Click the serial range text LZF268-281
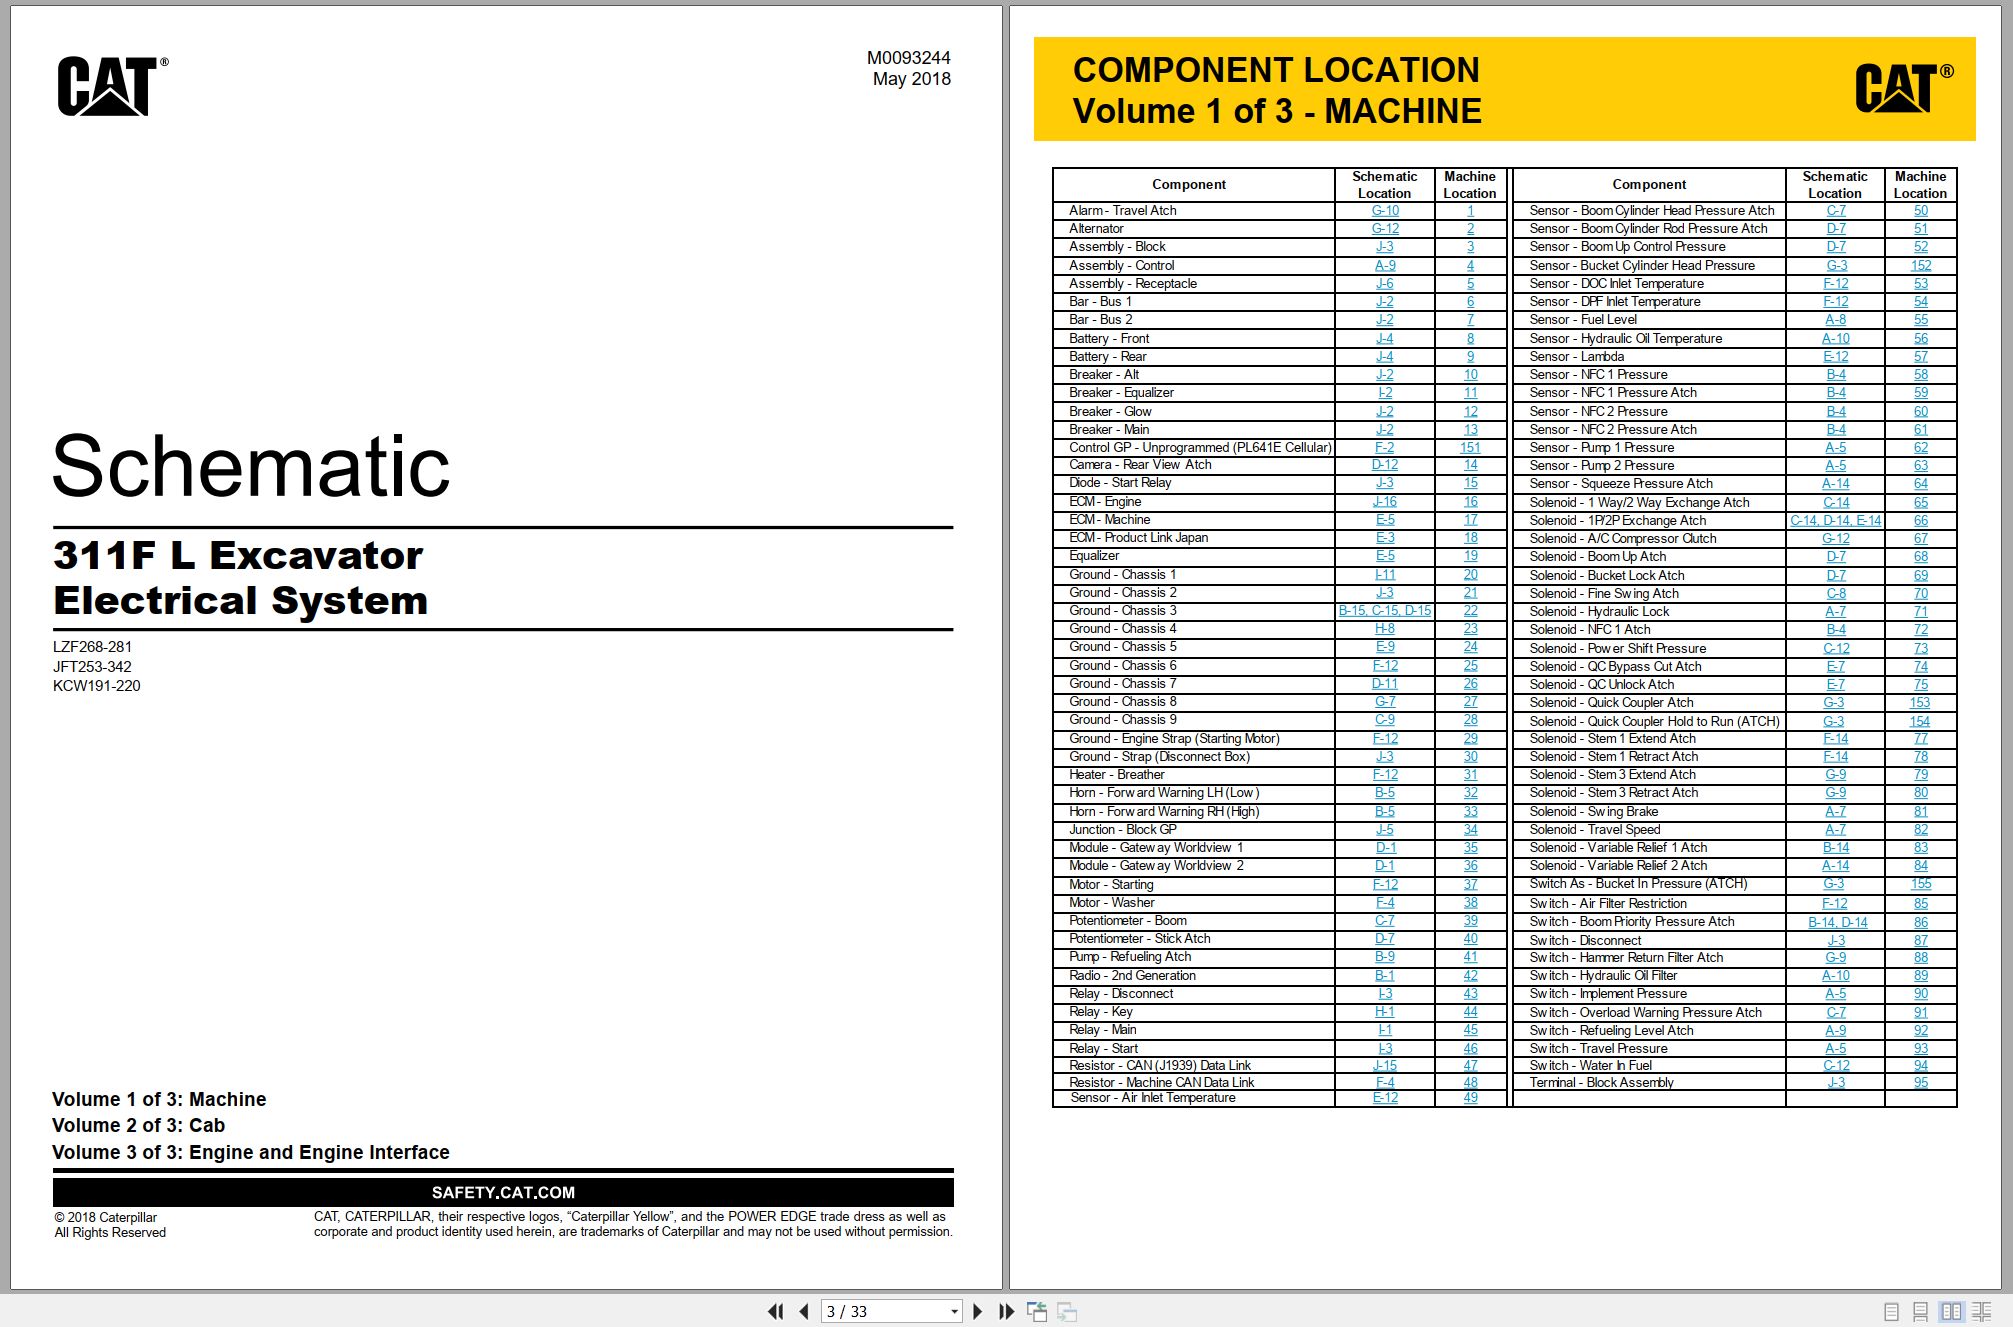The width and height of the screenshot is (2013, 1327). [92, 647]
